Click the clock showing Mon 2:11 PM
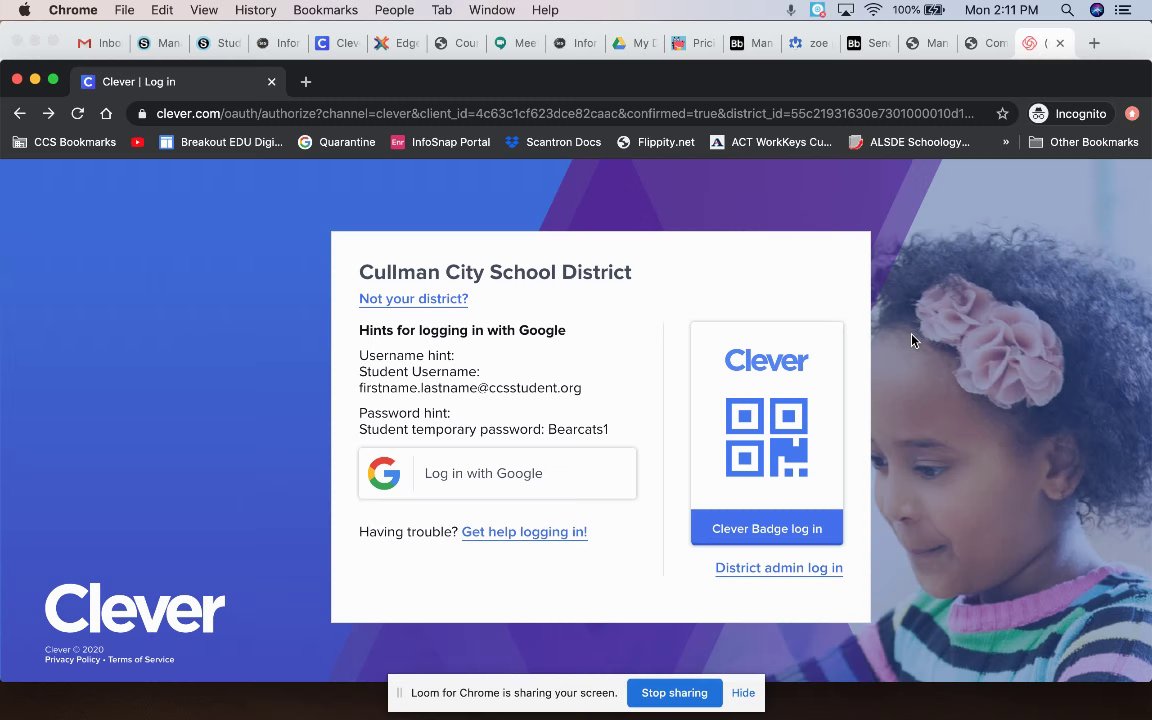 tap(1001, 10)
